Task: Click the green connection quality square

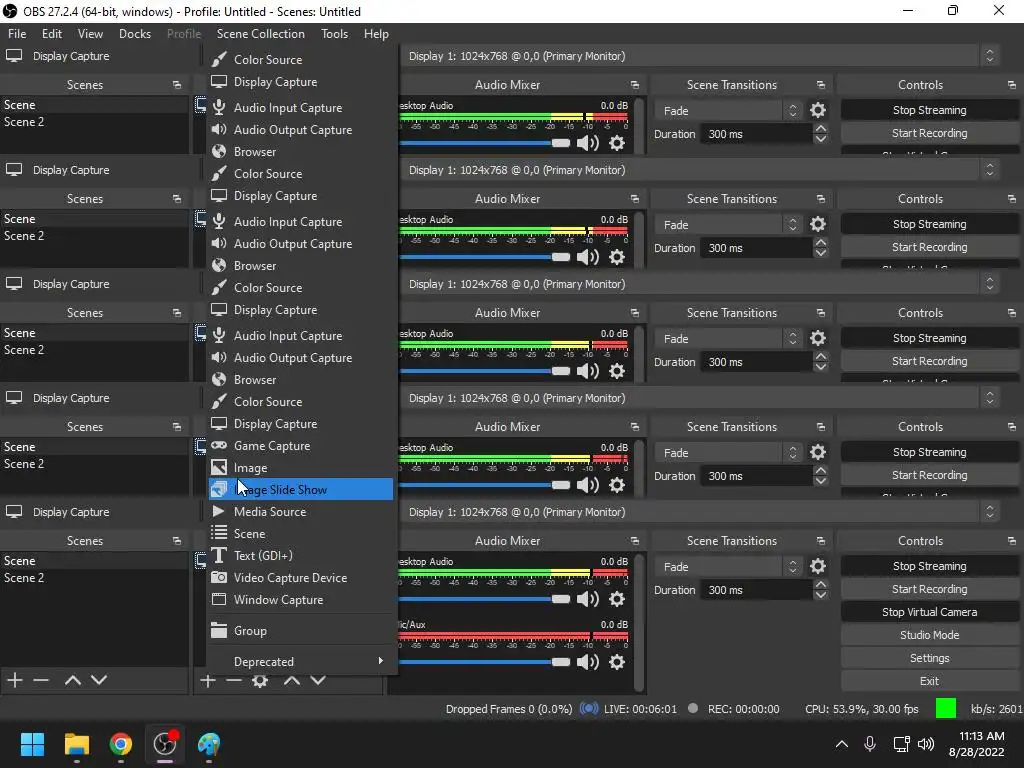Action: pyautogui.click(x=946, y=709)
